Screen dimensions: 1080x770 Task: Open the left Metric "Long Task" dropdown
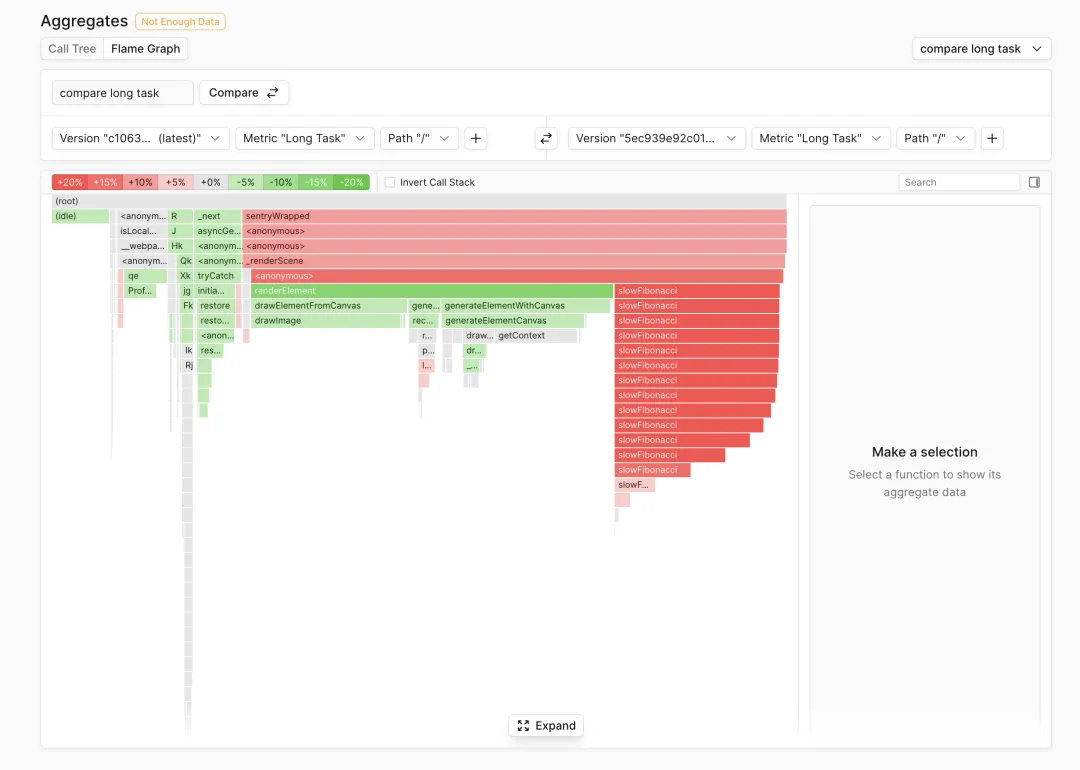point(304,138)
